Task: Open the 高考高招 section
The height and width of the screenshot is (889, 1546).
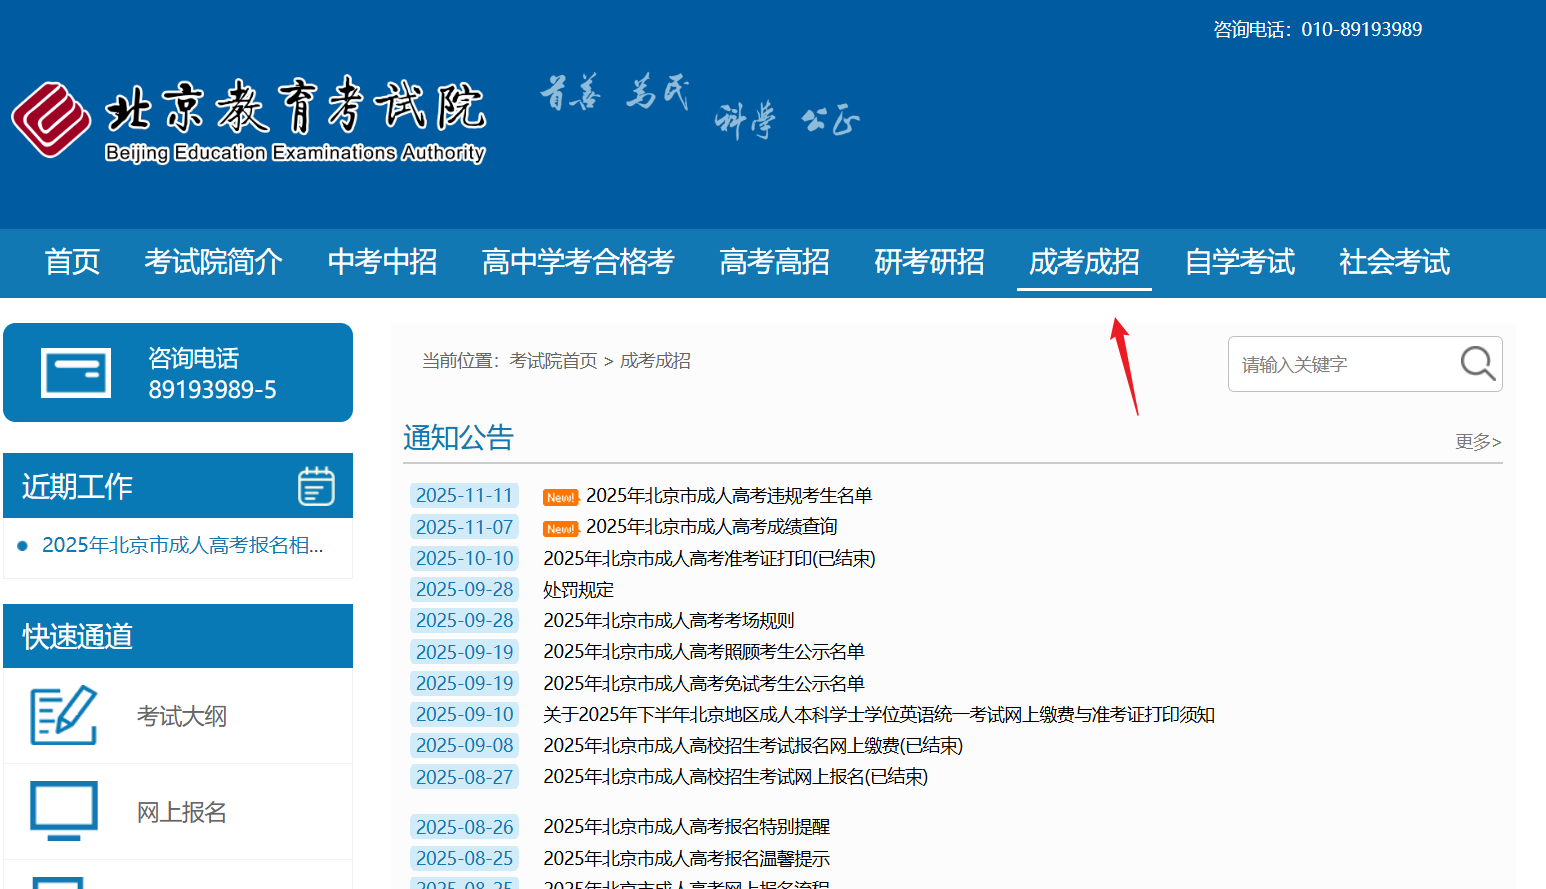Action: click(x=774, y=262)
